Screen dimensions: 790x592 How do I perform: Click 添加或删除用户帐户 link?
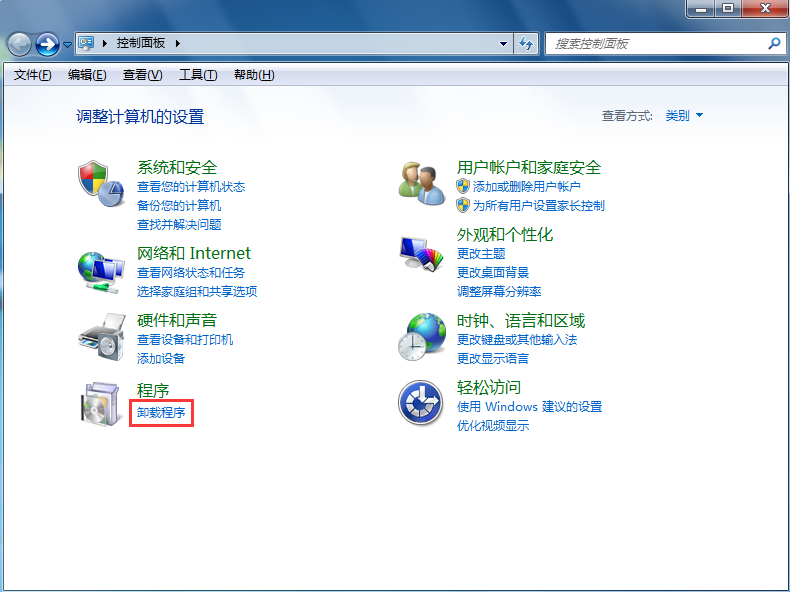coord(526,187)
